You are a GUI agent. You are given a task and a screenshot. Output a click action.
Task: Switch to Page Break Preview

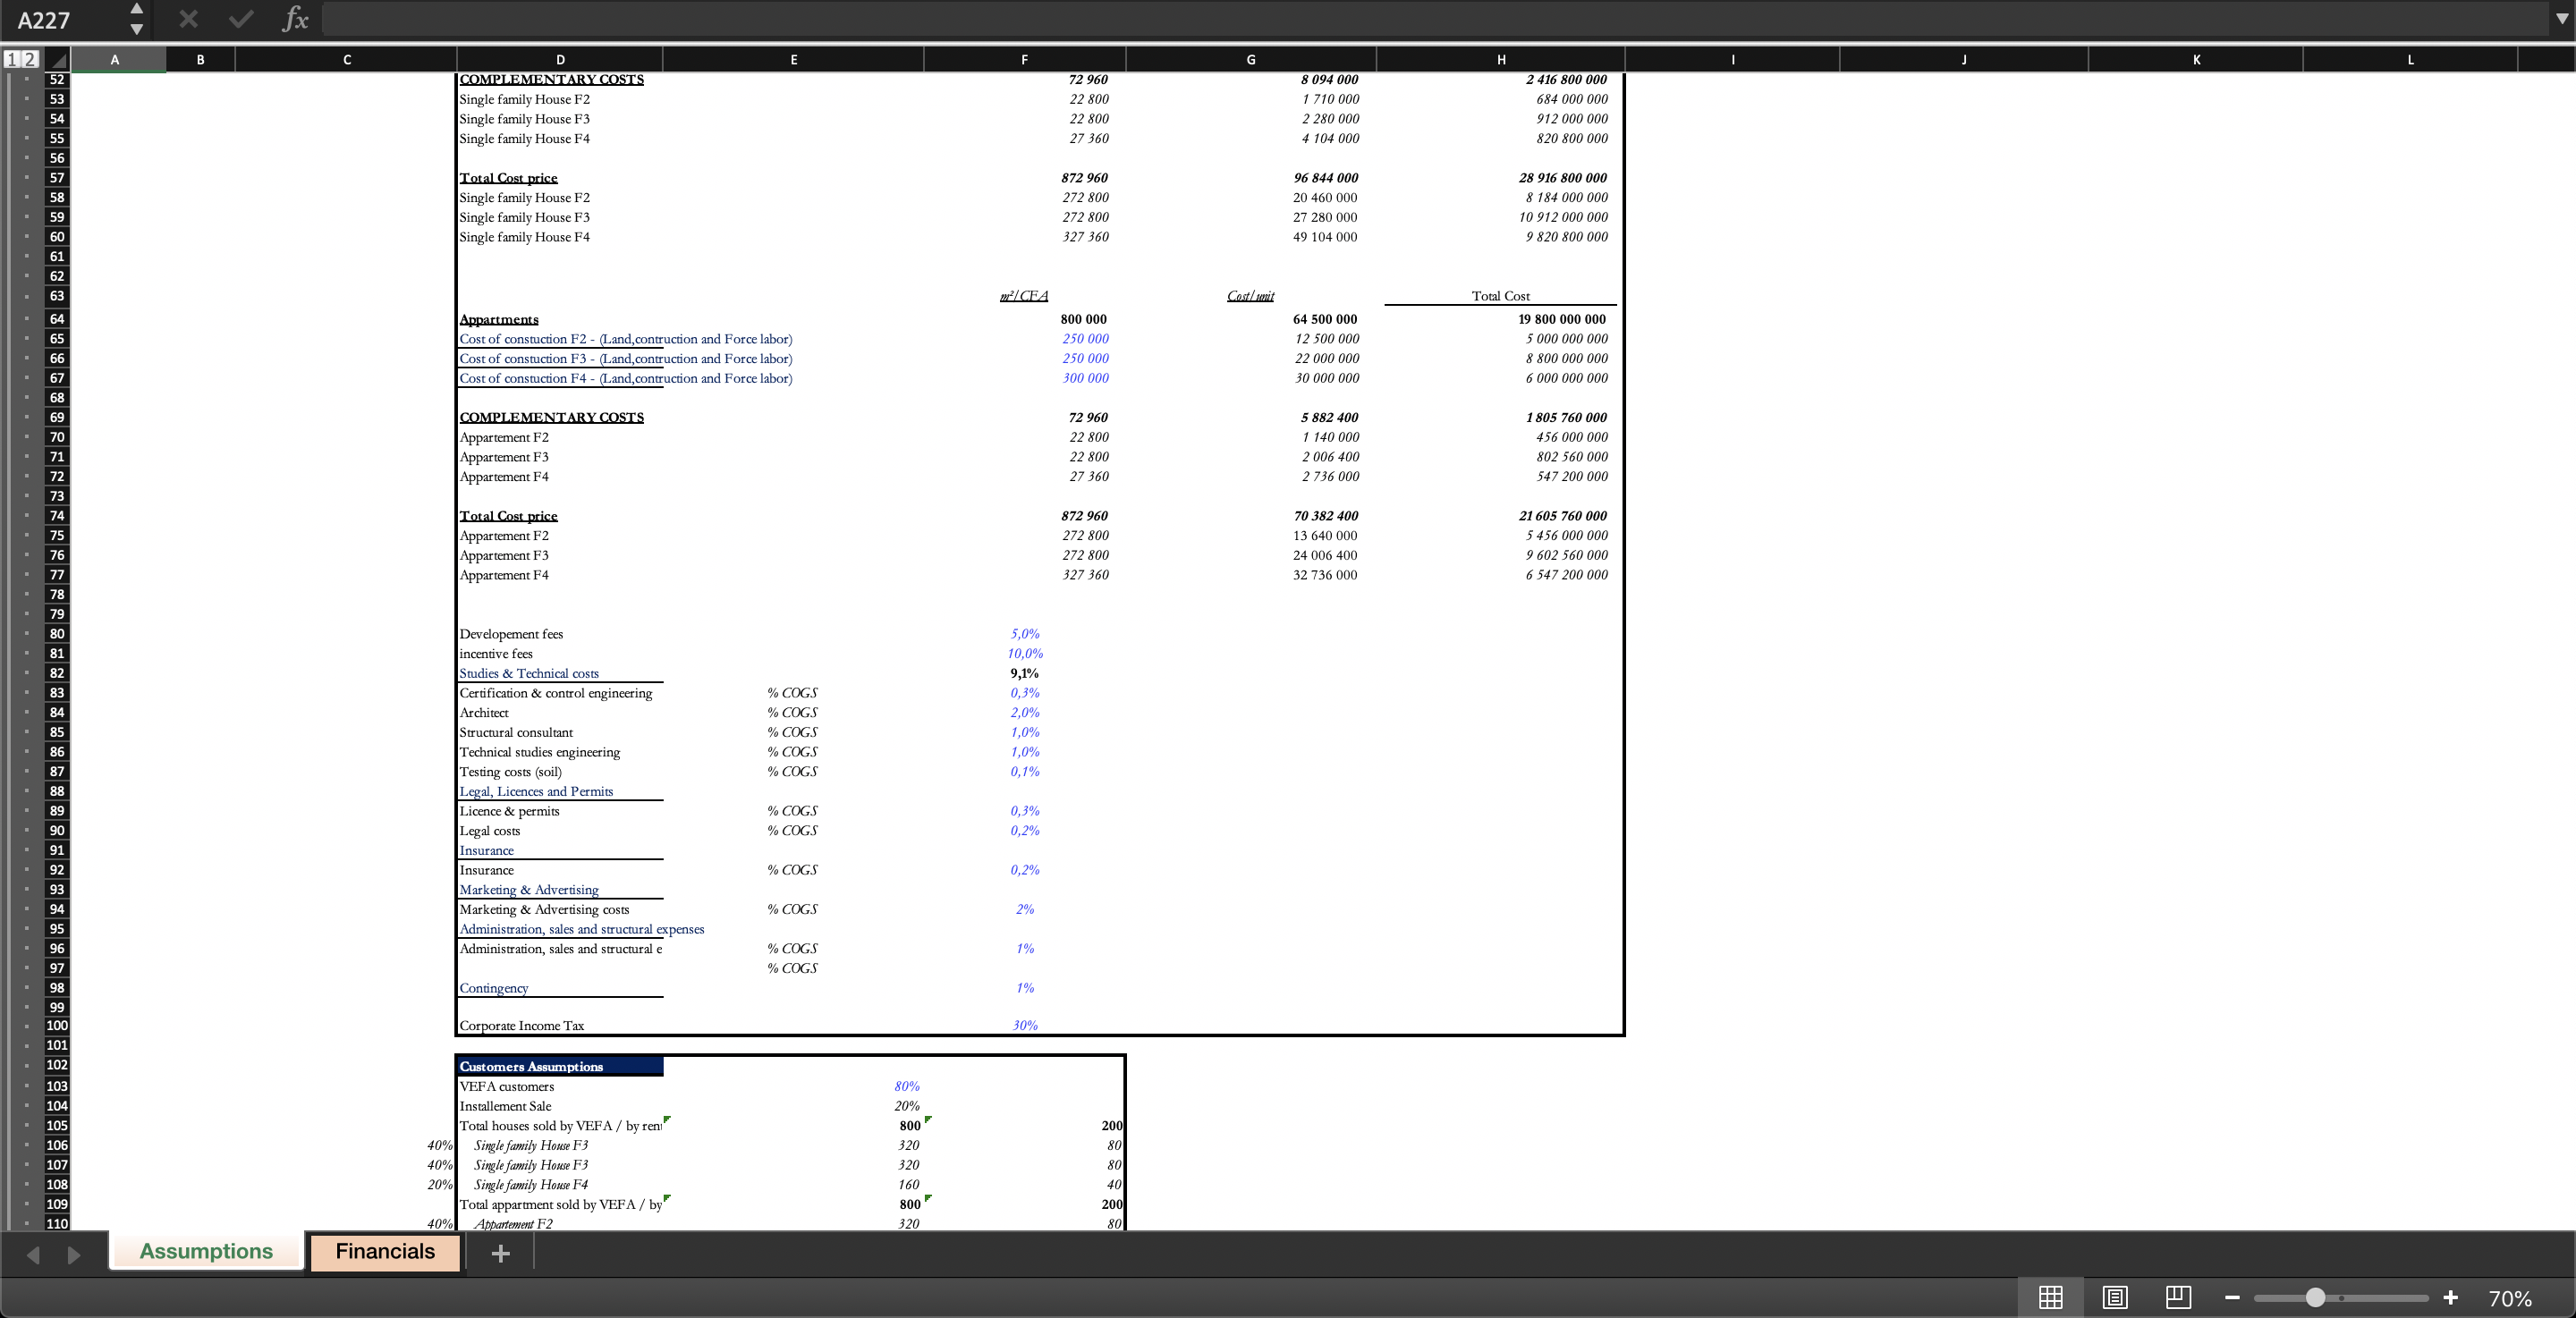pos(2178,1298)
